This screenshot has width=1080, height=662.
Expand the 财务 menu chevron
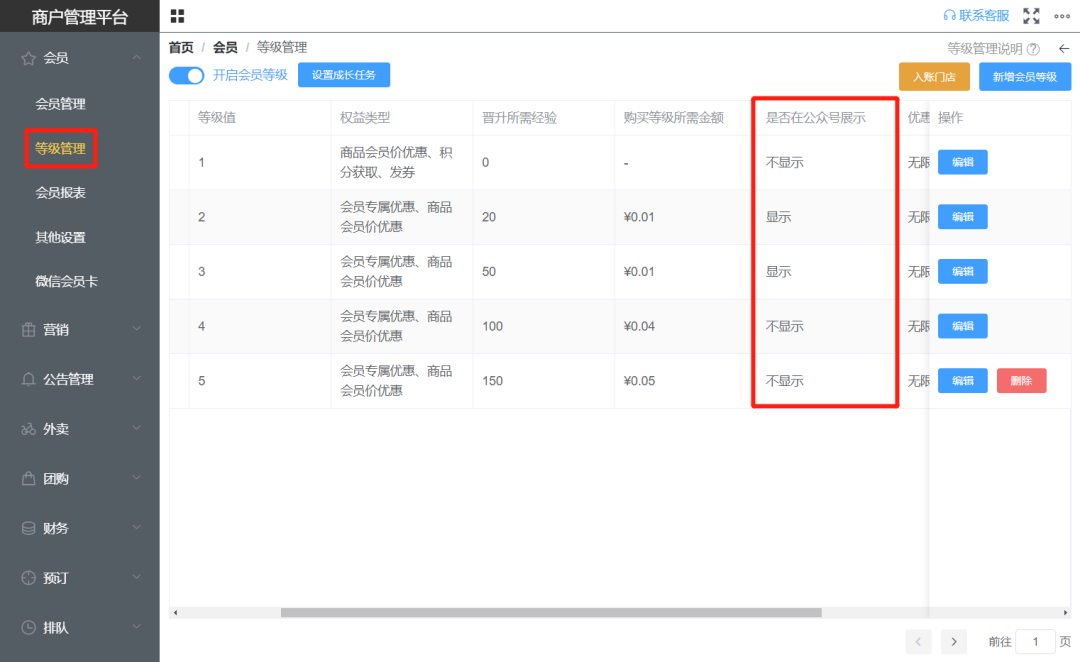136,528
